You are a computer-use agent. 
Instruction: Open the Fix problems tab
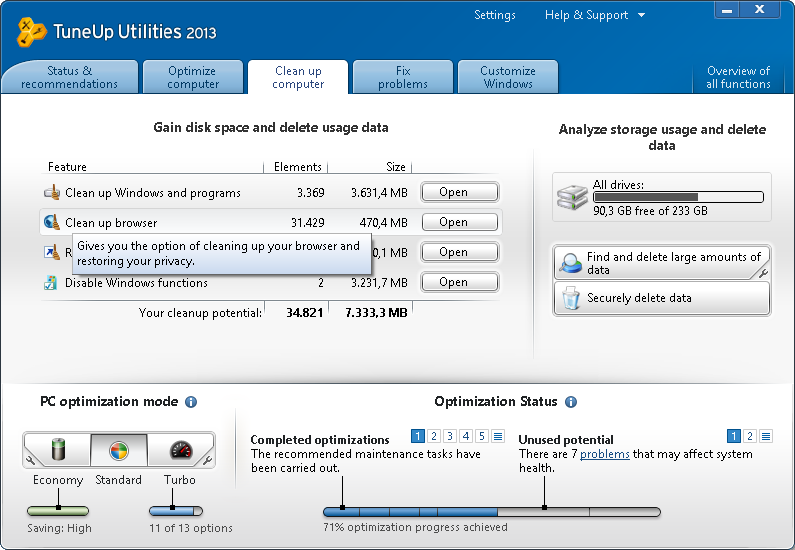[403, 77]
